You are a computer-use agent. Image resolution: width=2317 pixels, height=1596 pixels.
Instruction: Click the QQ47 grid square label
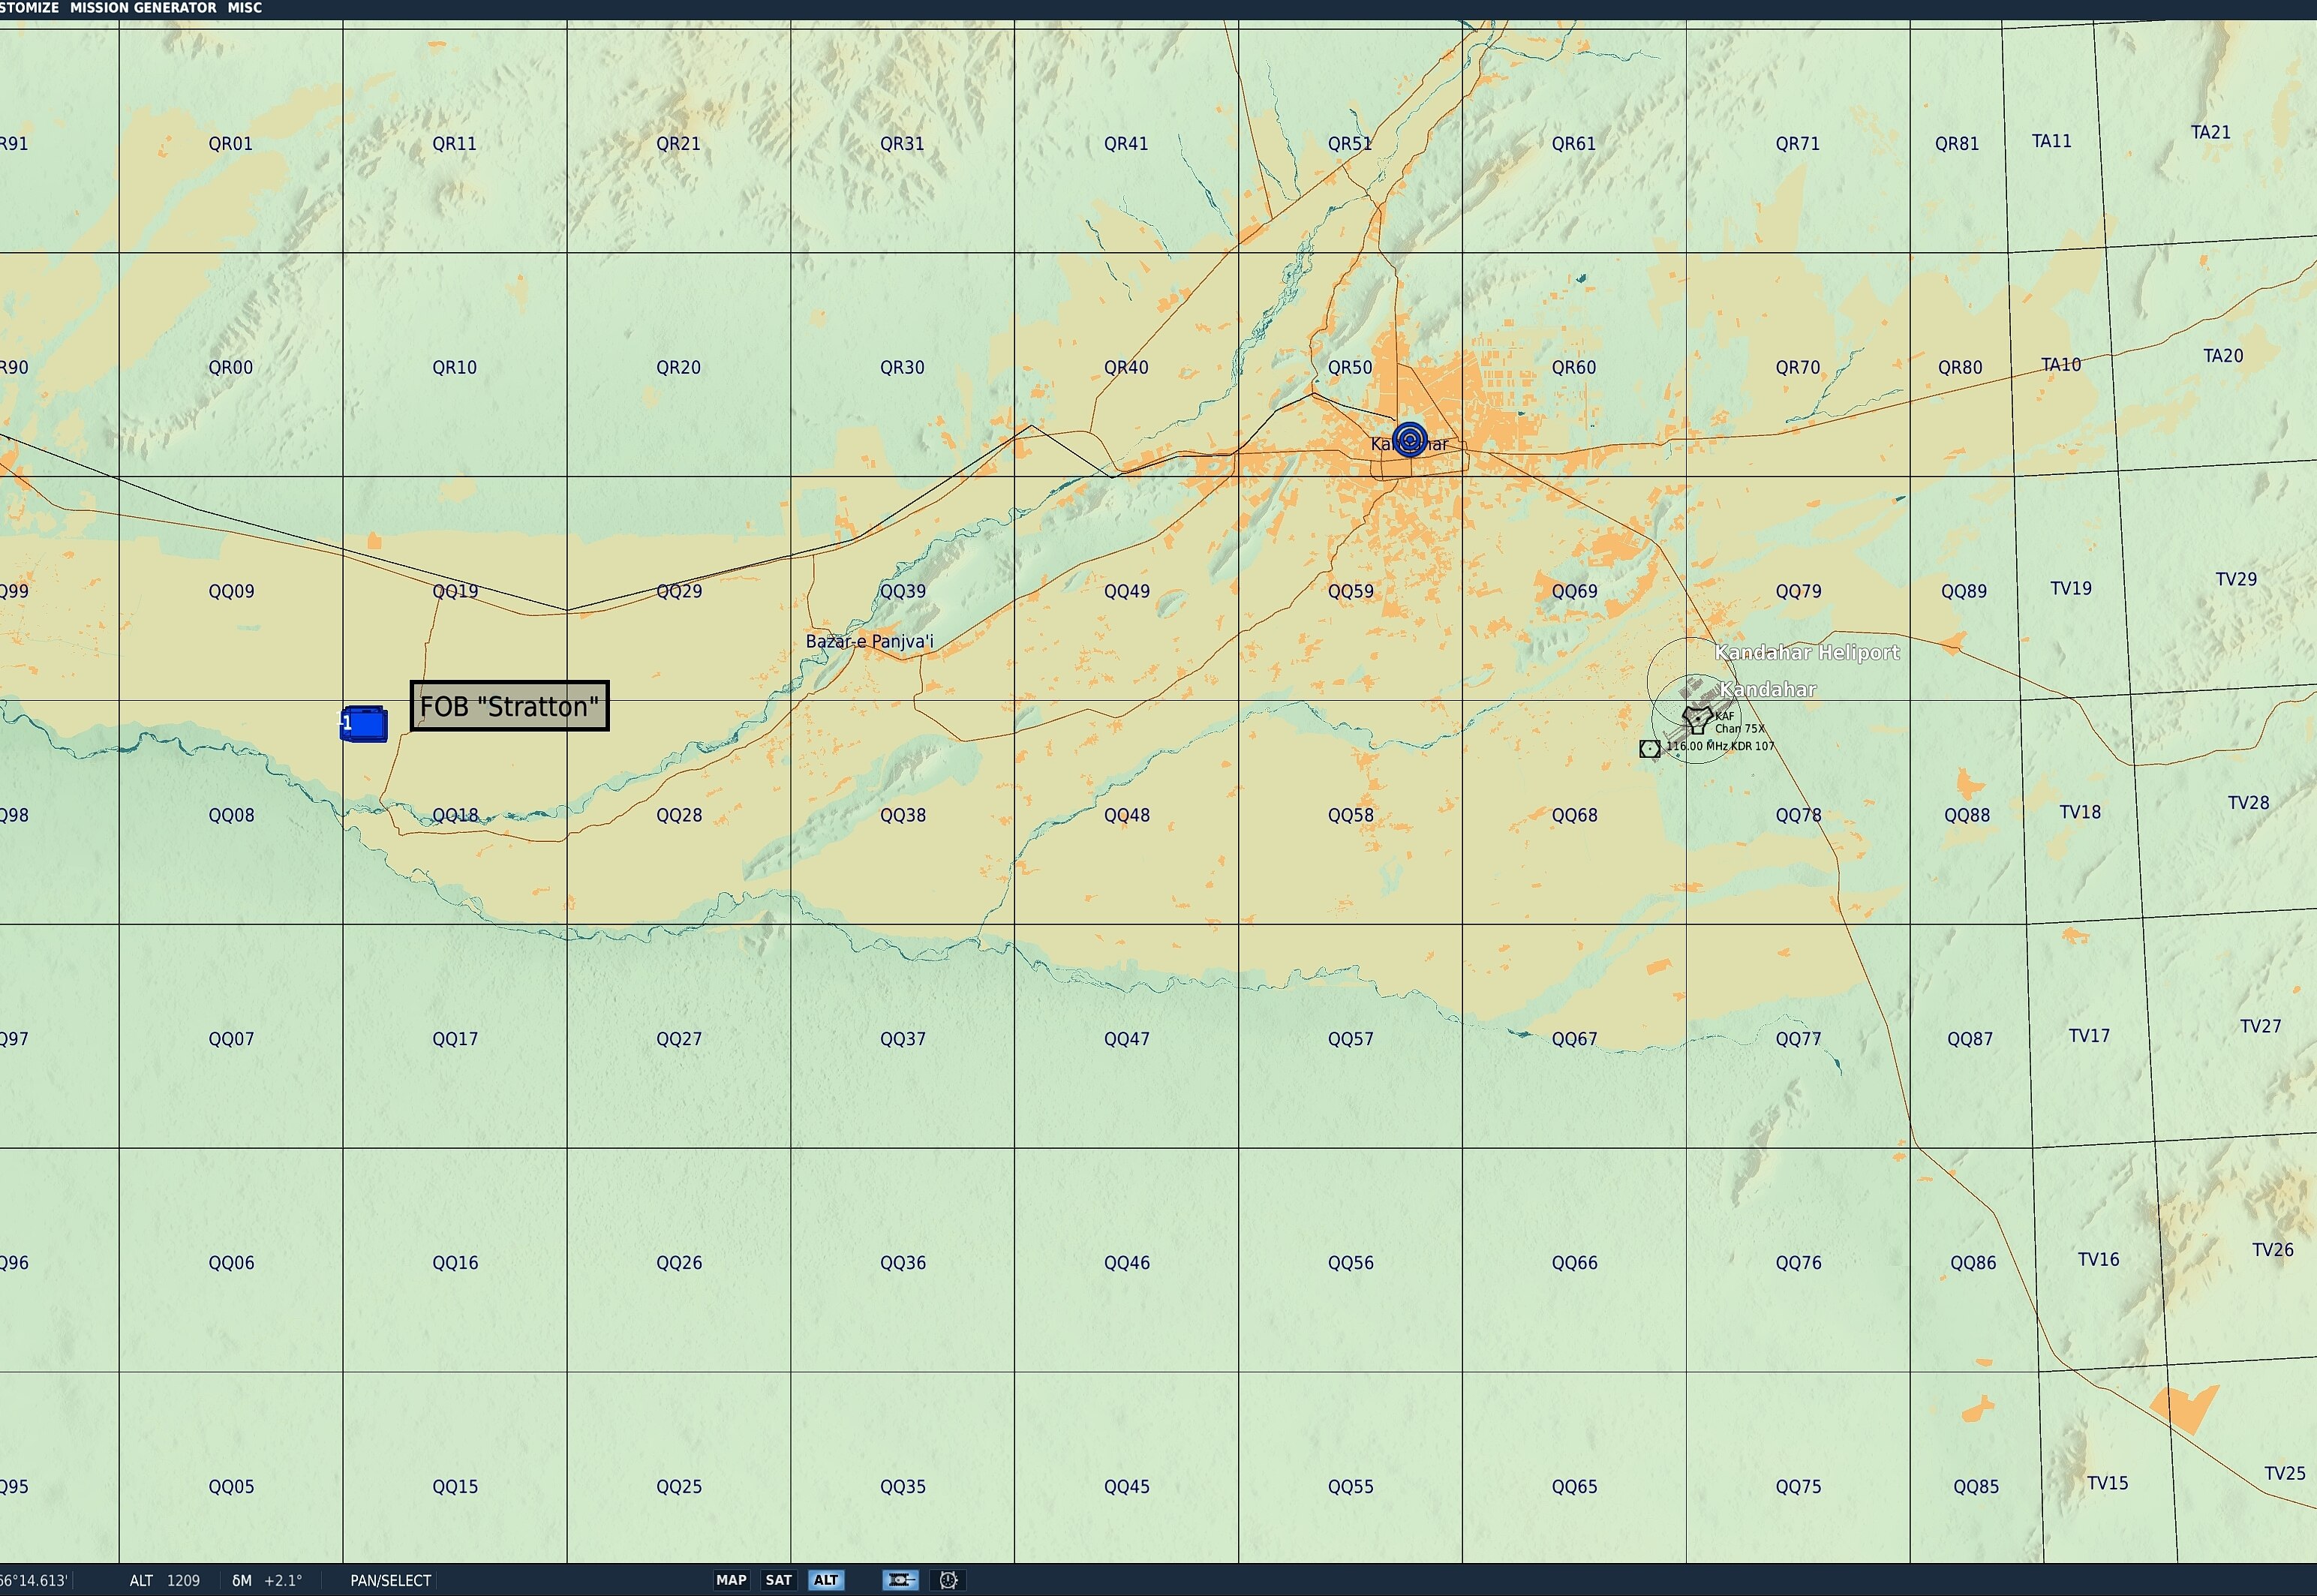[x=1126, y=1039]
